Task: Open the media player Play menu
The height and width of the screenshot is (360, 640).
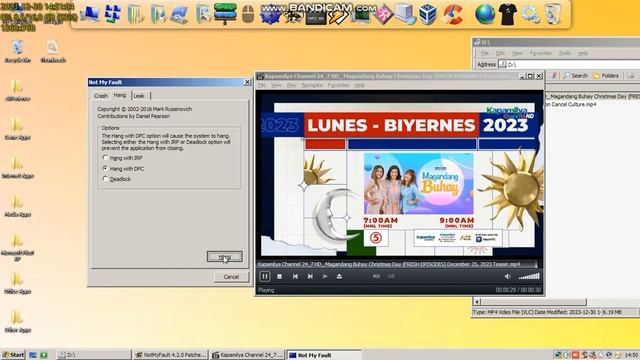Action: [291, 85]
